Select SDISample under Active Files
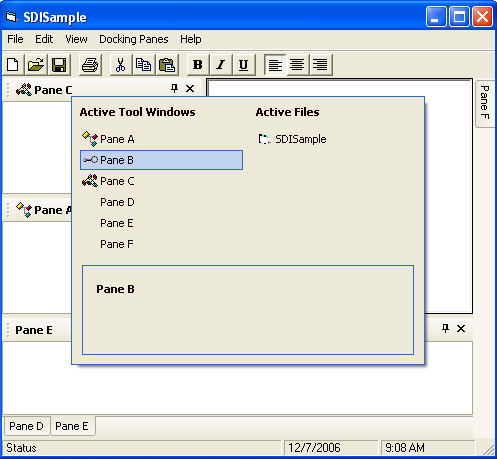The image size is (497, 459). click(x=292, y=139)
